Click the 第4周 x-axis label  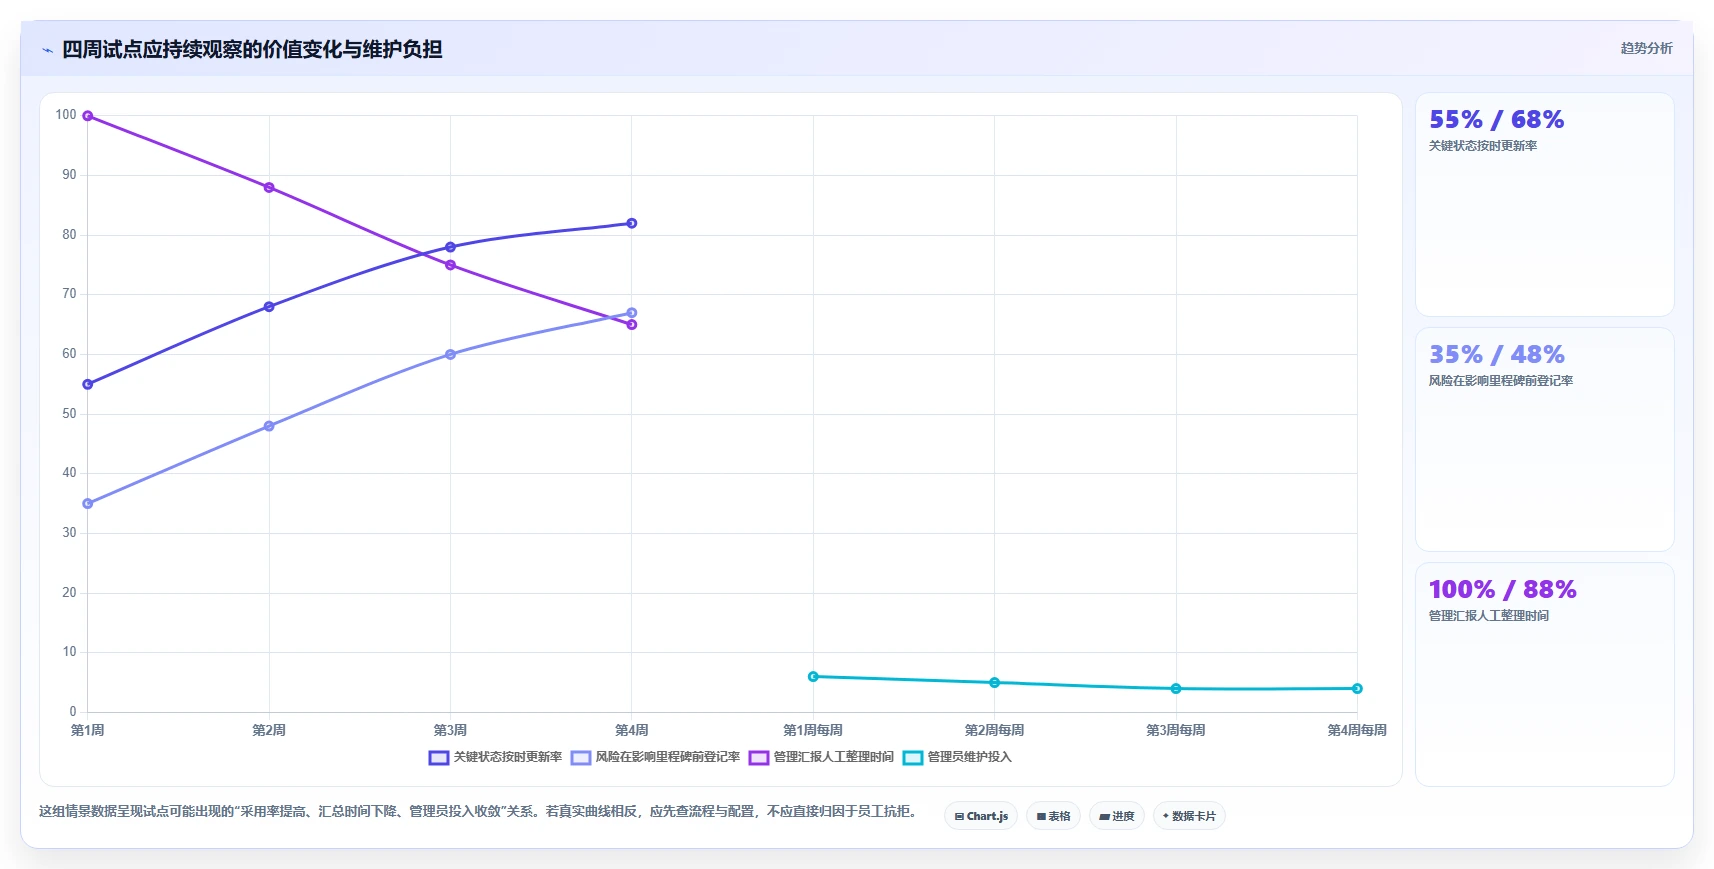(x=632, y=730)
